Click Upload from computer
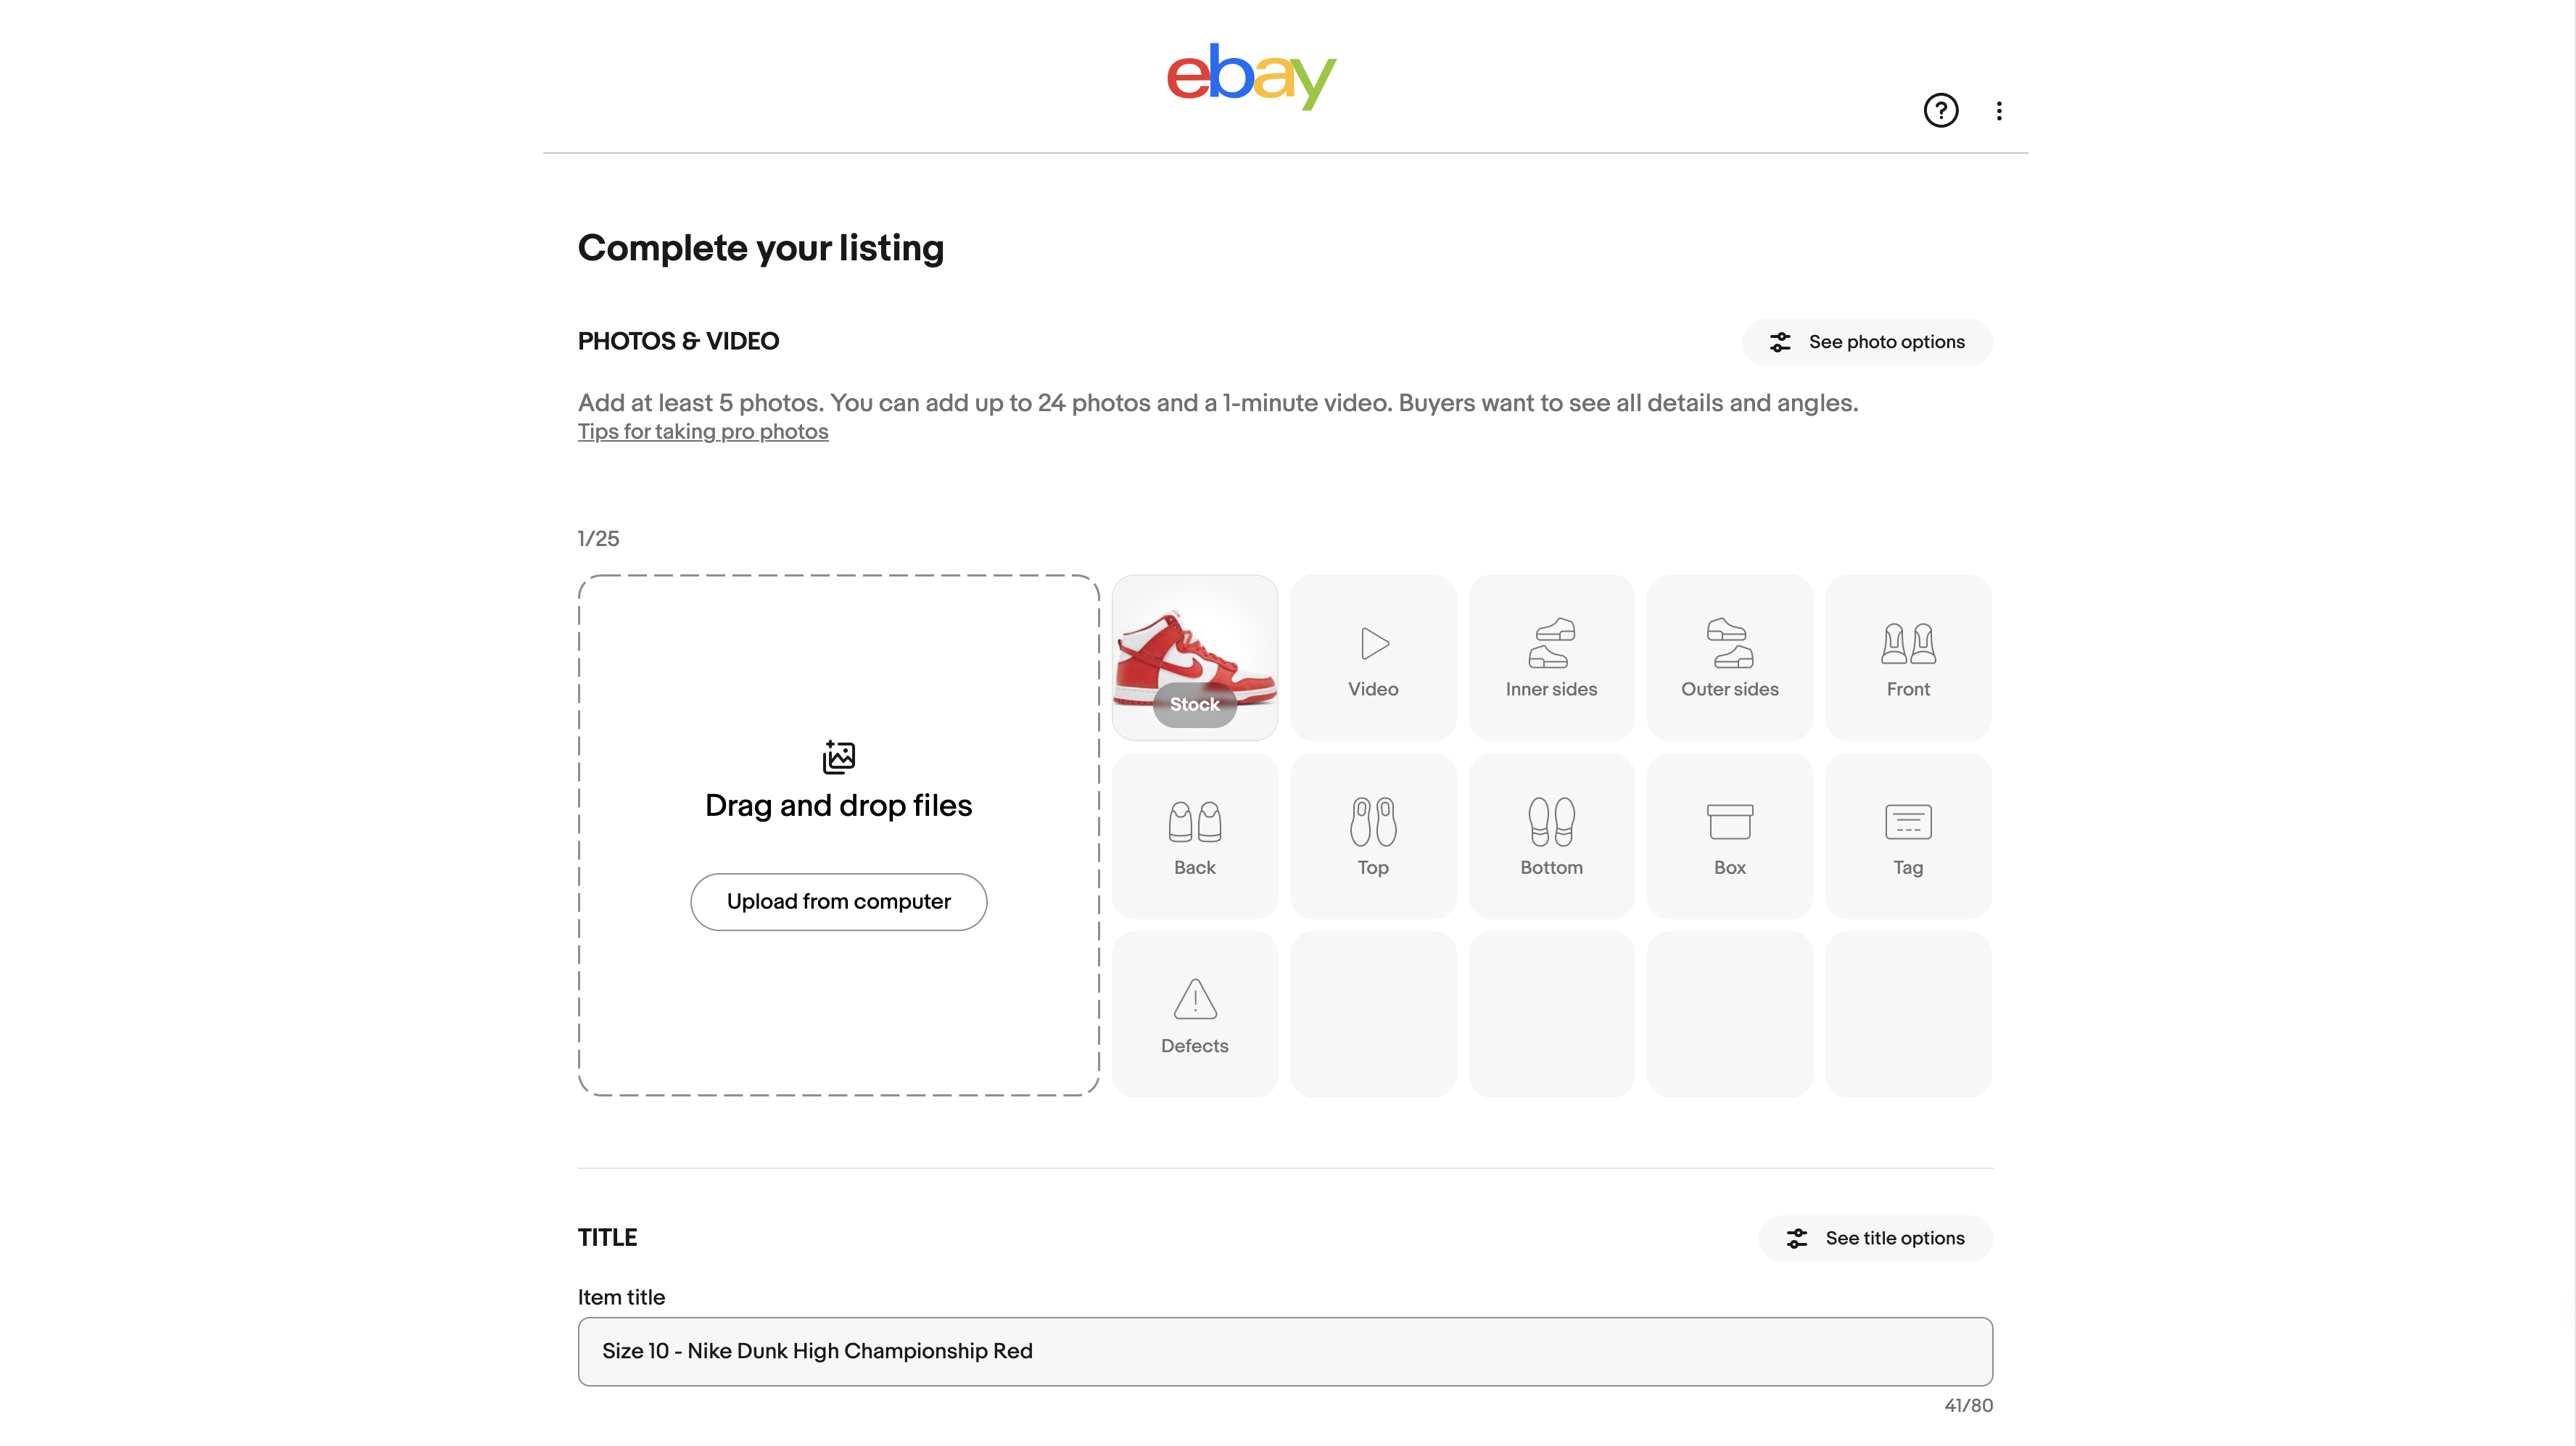The image size is (2576, 1446). (838, 901)
